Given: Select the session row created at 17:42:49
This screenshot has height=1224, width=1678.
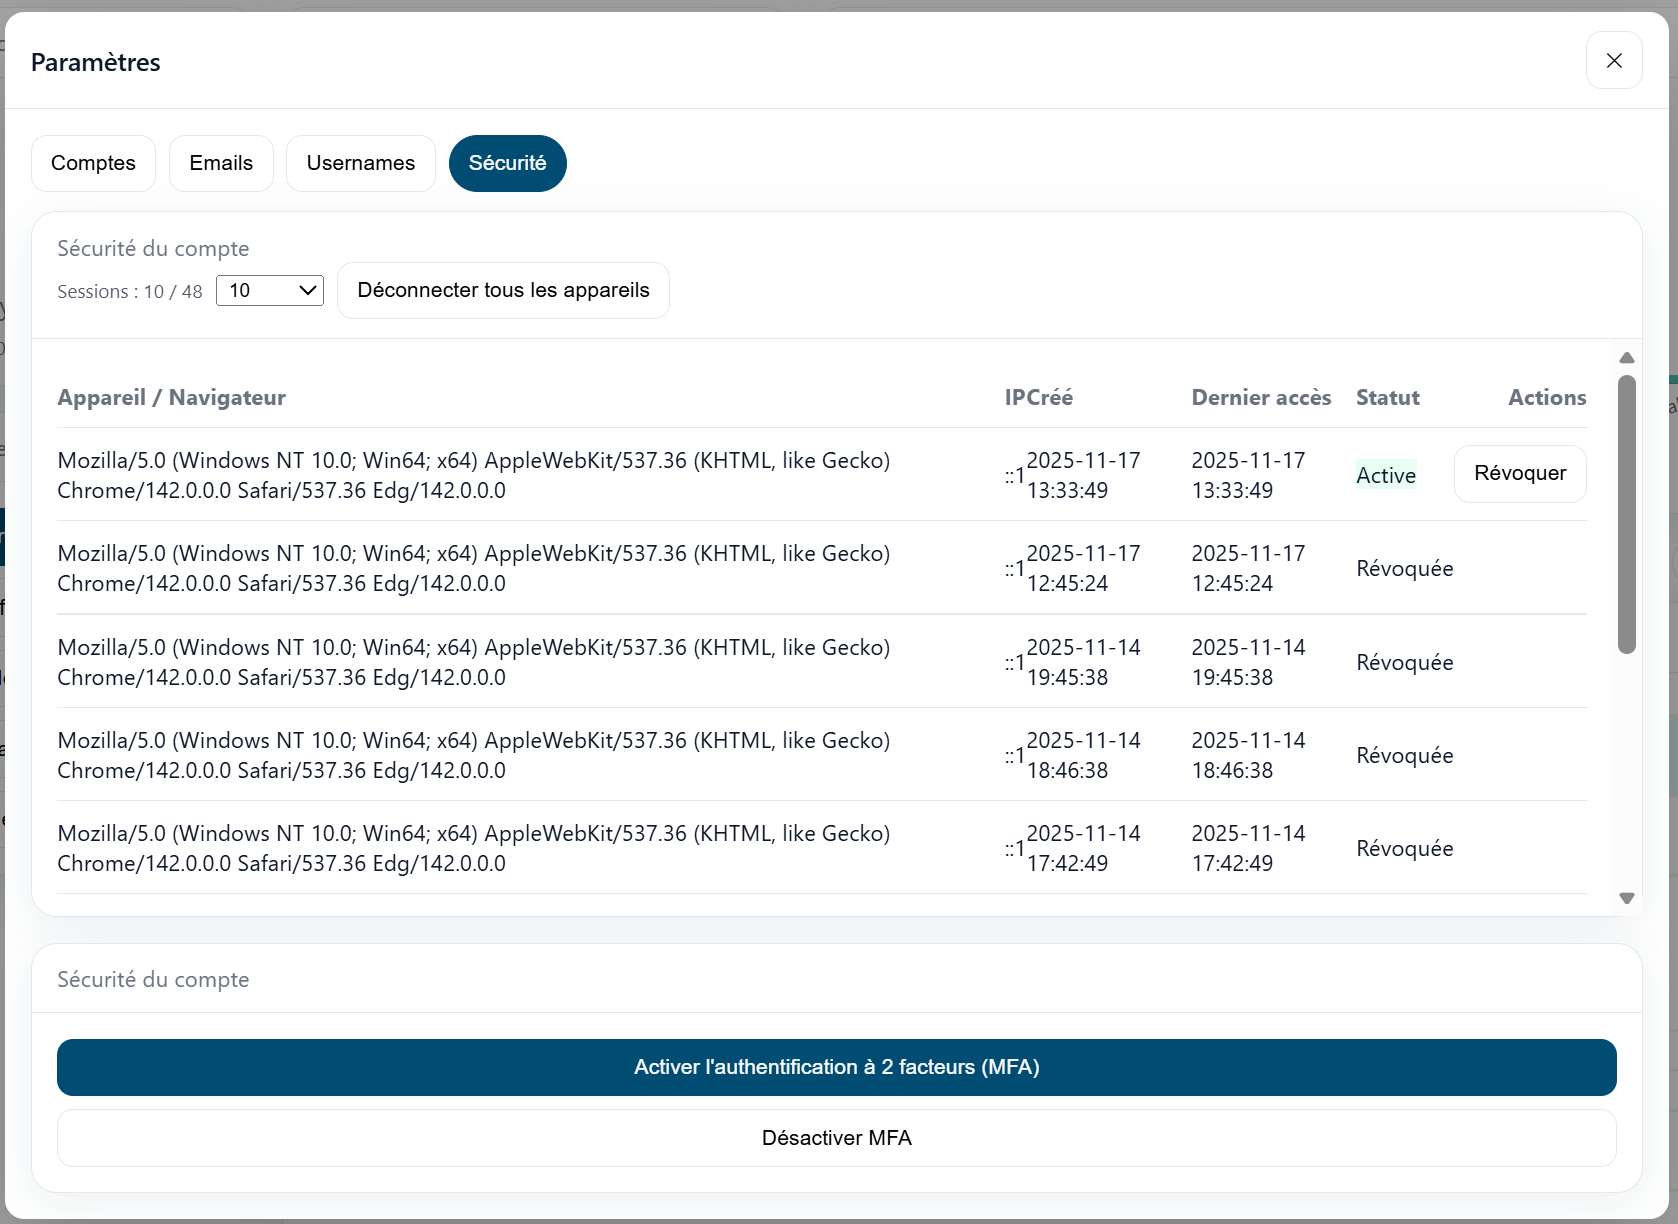Looking at the screenshot, I should (473, 848).
